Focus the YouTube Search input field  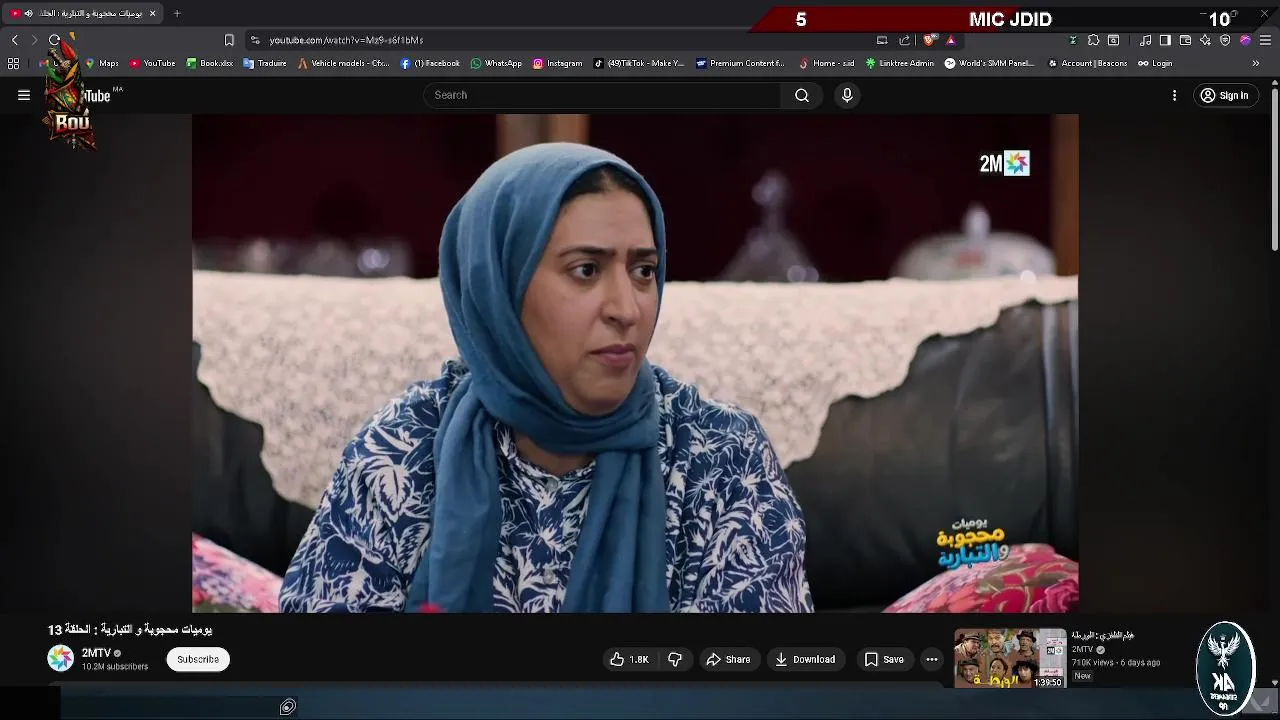point(603,95)
